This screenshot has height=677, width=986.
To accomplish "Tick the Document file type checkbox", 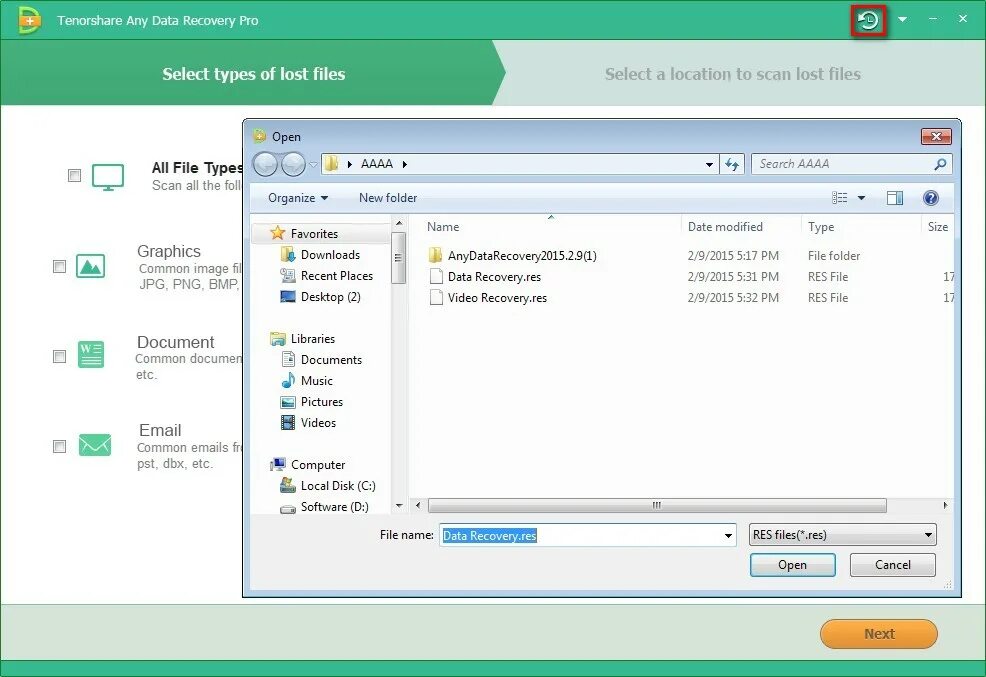I will [59, 356].
